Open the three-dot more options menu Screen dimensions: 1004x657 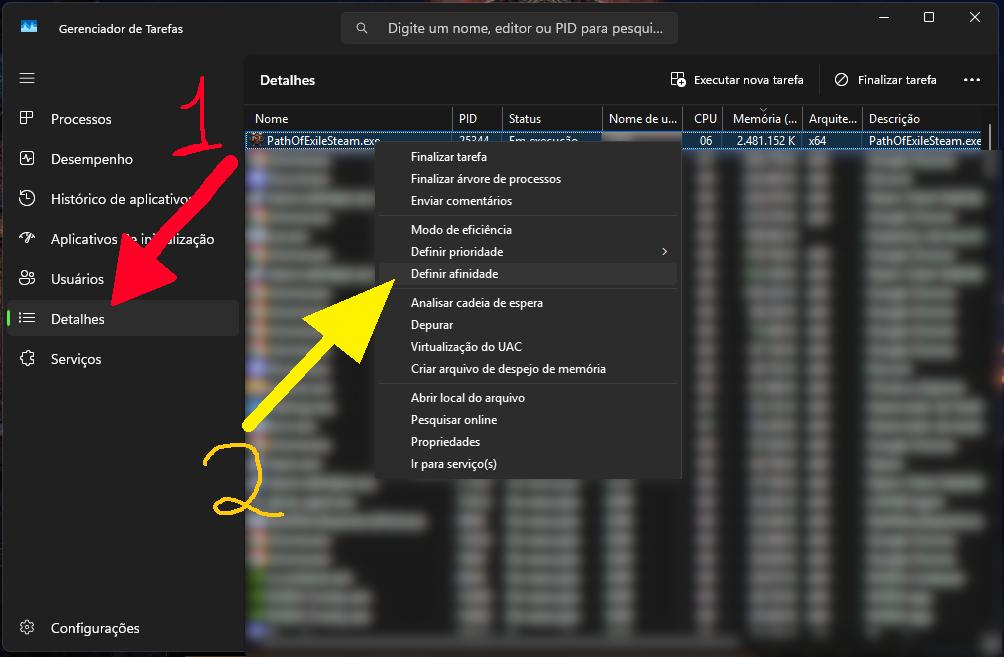click(x=971, y=79)
